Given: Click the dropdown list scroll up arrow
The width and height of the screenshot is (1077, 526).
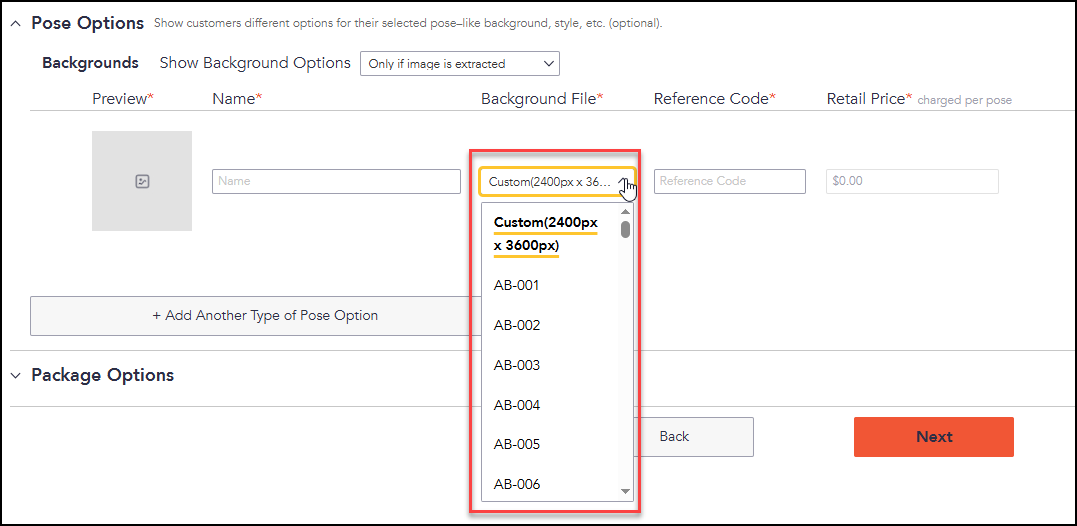Looking at the screenshot, I should pyautogui.click(x=626, y=211).
